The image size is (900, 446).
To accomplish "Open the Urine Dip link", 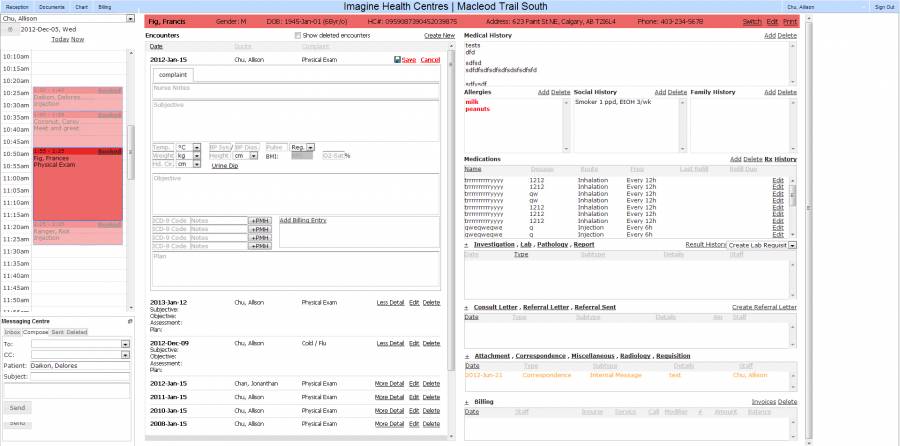I will 225,166.
